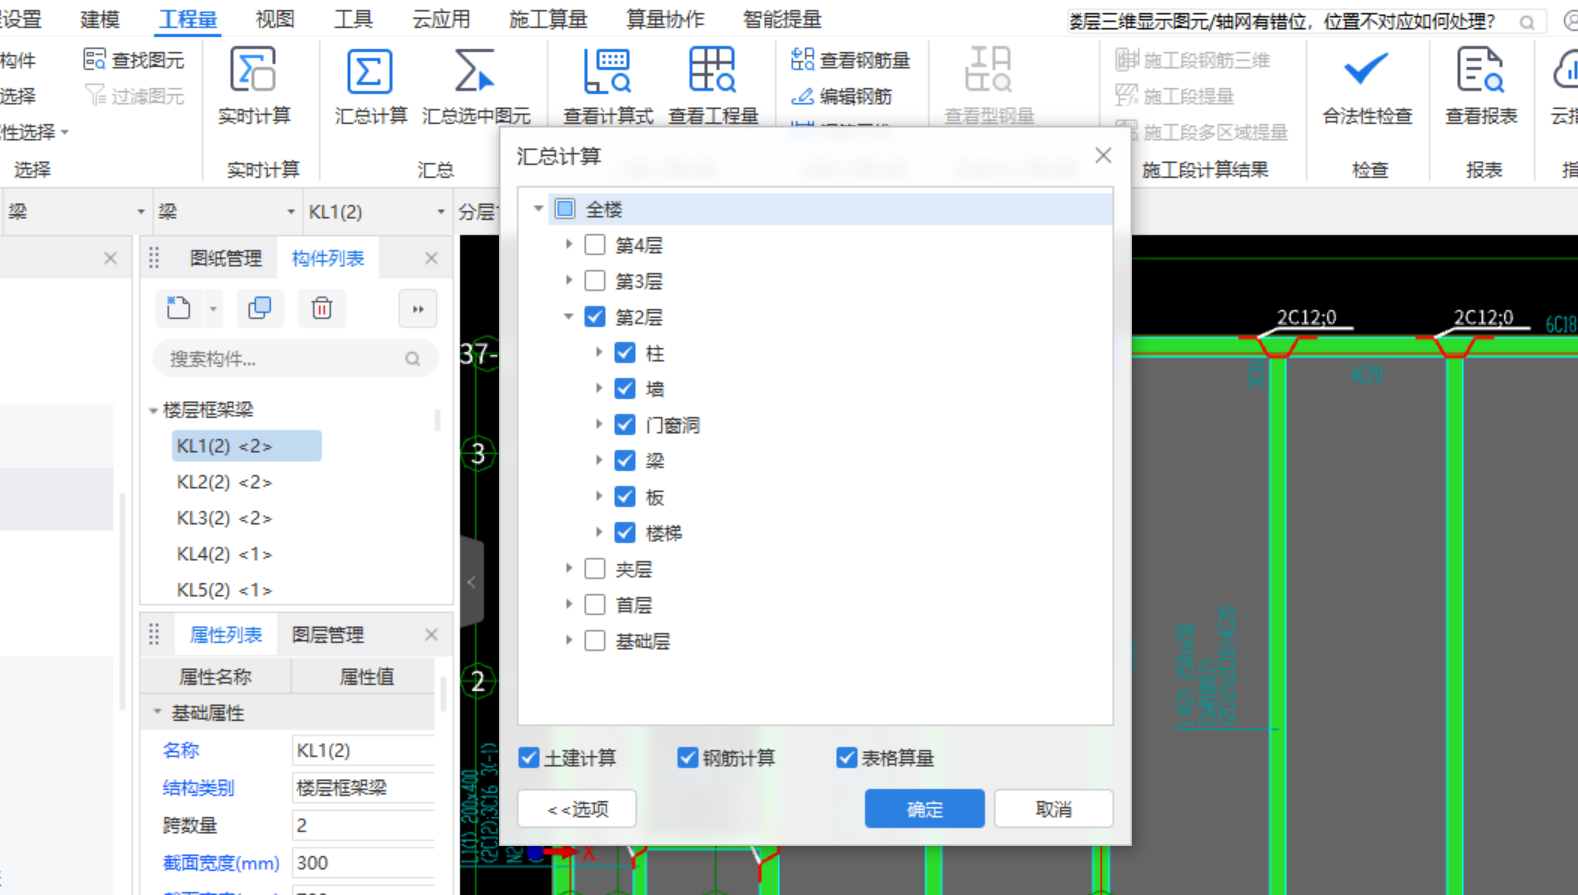
Task: Collapse 楼层框架梁 tree group
Action: [153, 410]
